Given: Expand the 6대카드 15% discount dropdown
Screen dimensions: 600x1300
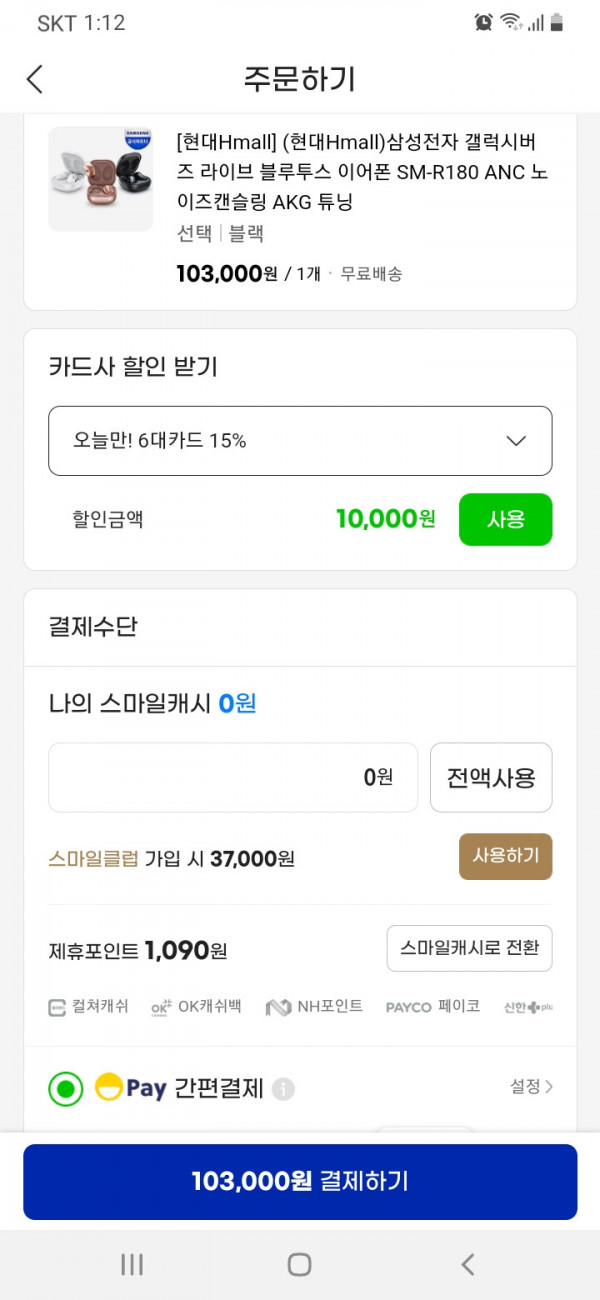Looking at the screenshot, I should point(300,441).
